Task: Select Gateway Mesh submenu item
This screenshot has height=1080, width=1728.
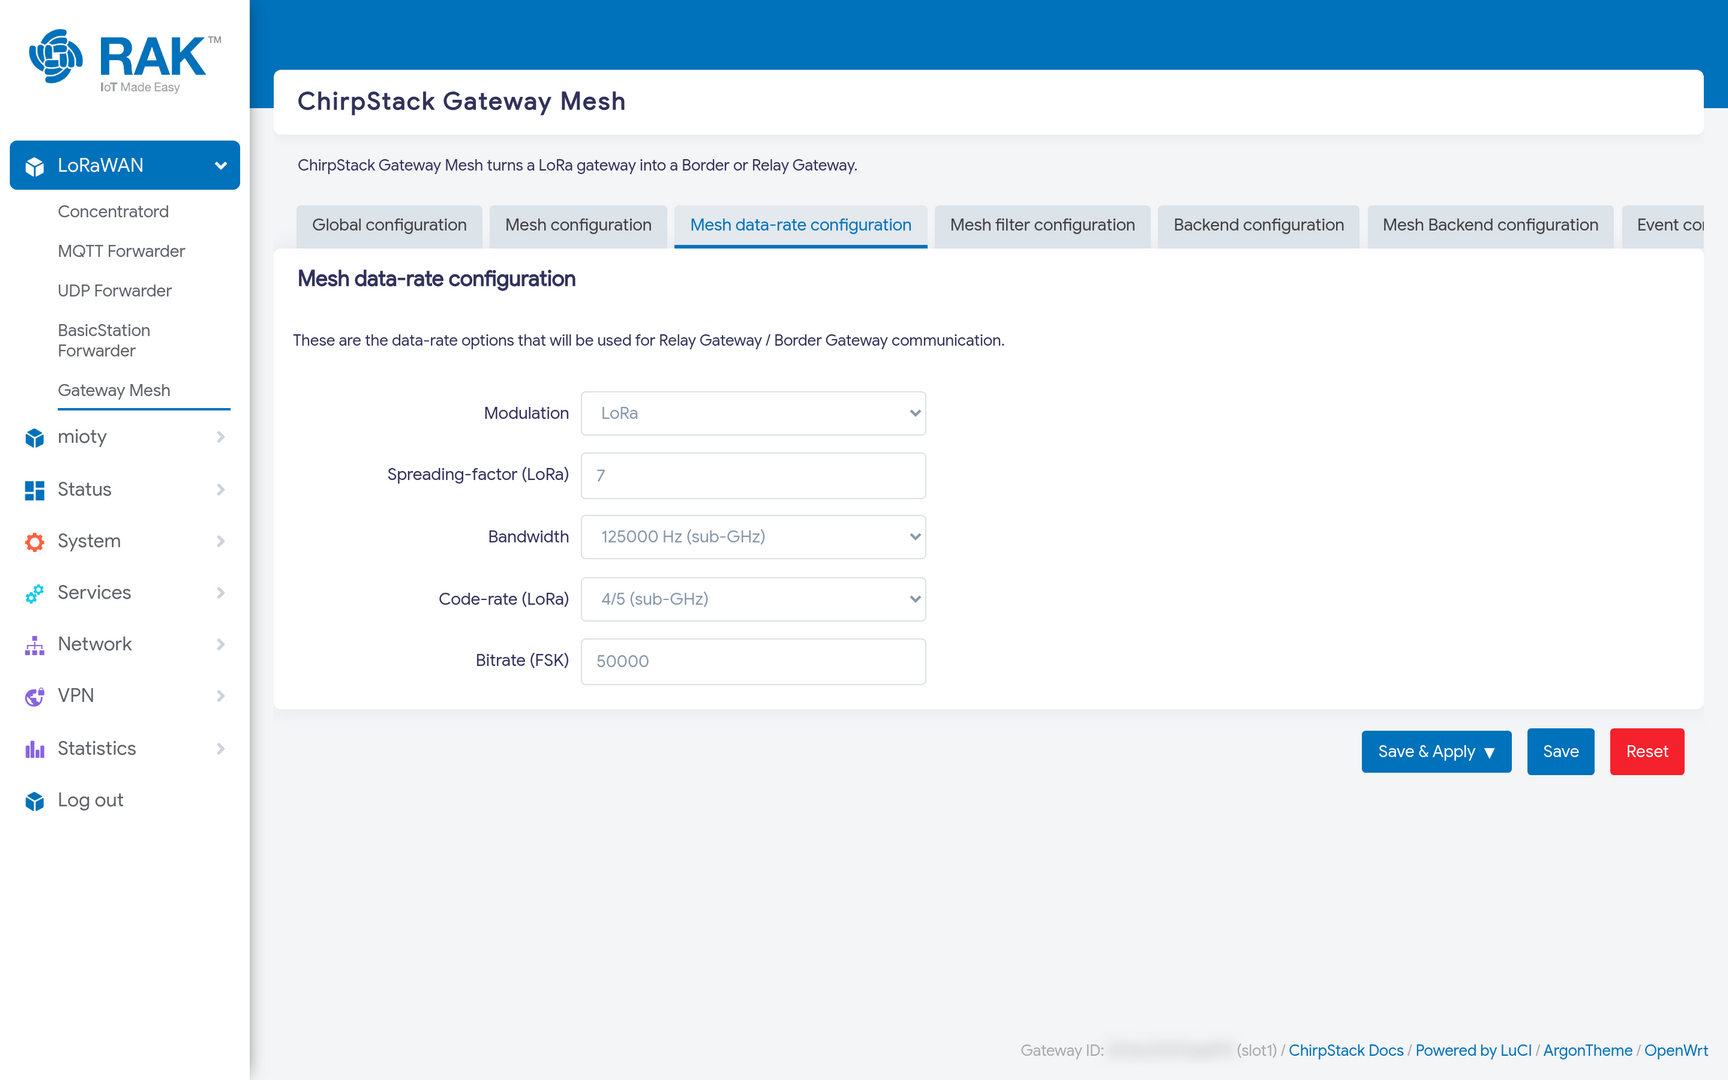Action: [114, 390]
